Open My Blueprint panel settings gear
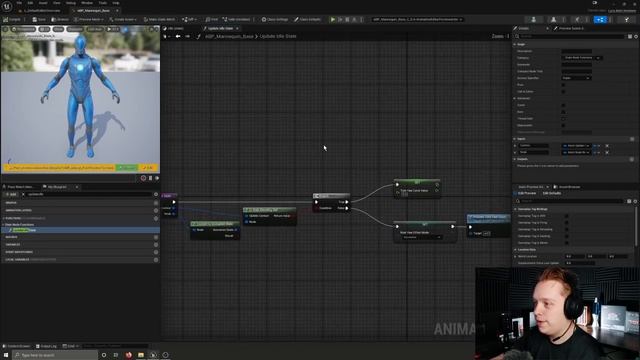640x360 pixels. (156, 194)
